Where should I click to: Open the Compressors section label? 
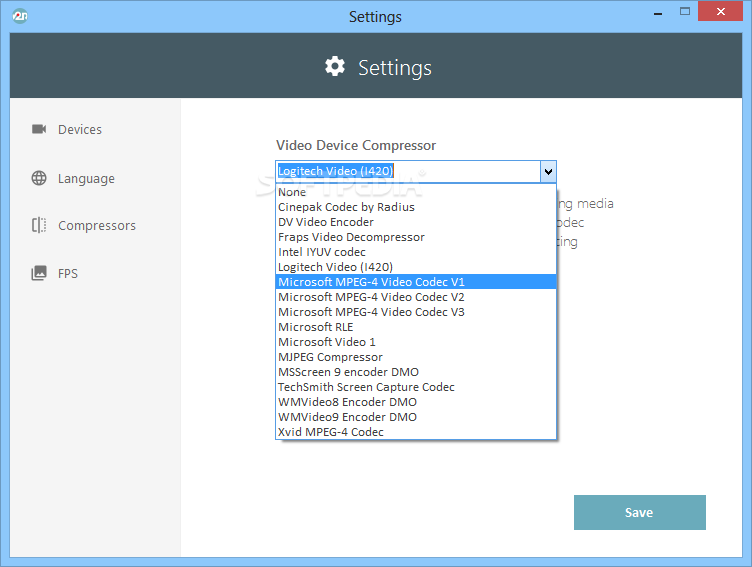[97, 225]
